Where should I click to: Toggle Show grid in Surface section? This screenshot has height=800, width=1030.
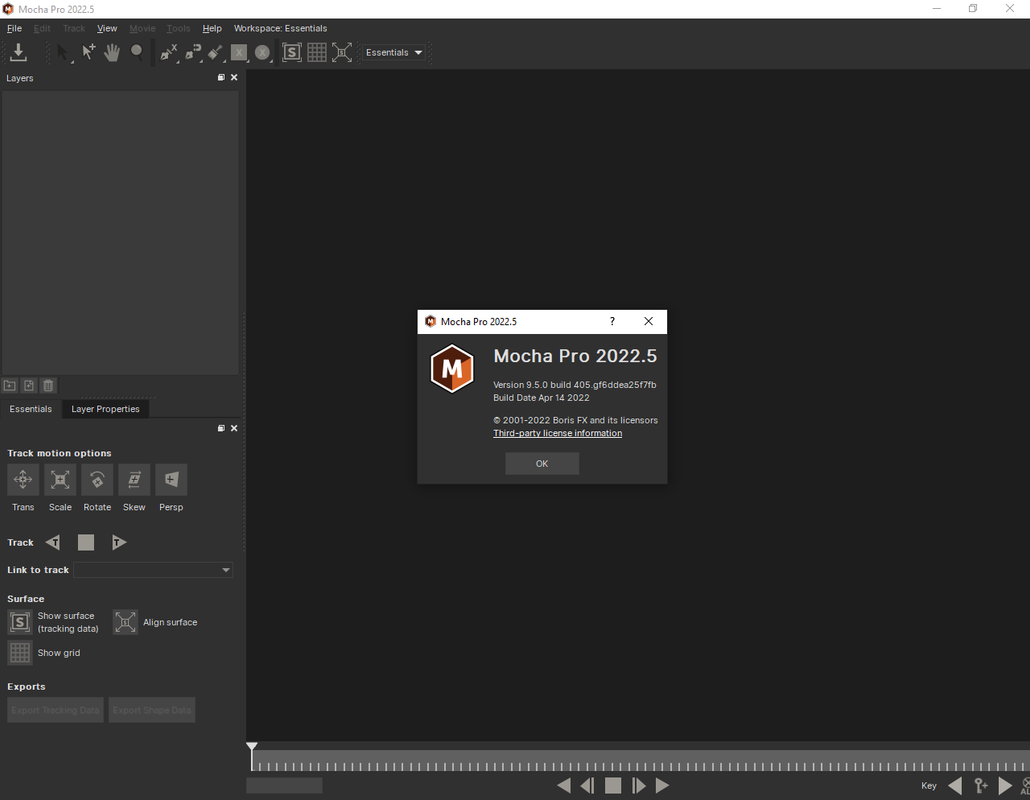point(20,653)
